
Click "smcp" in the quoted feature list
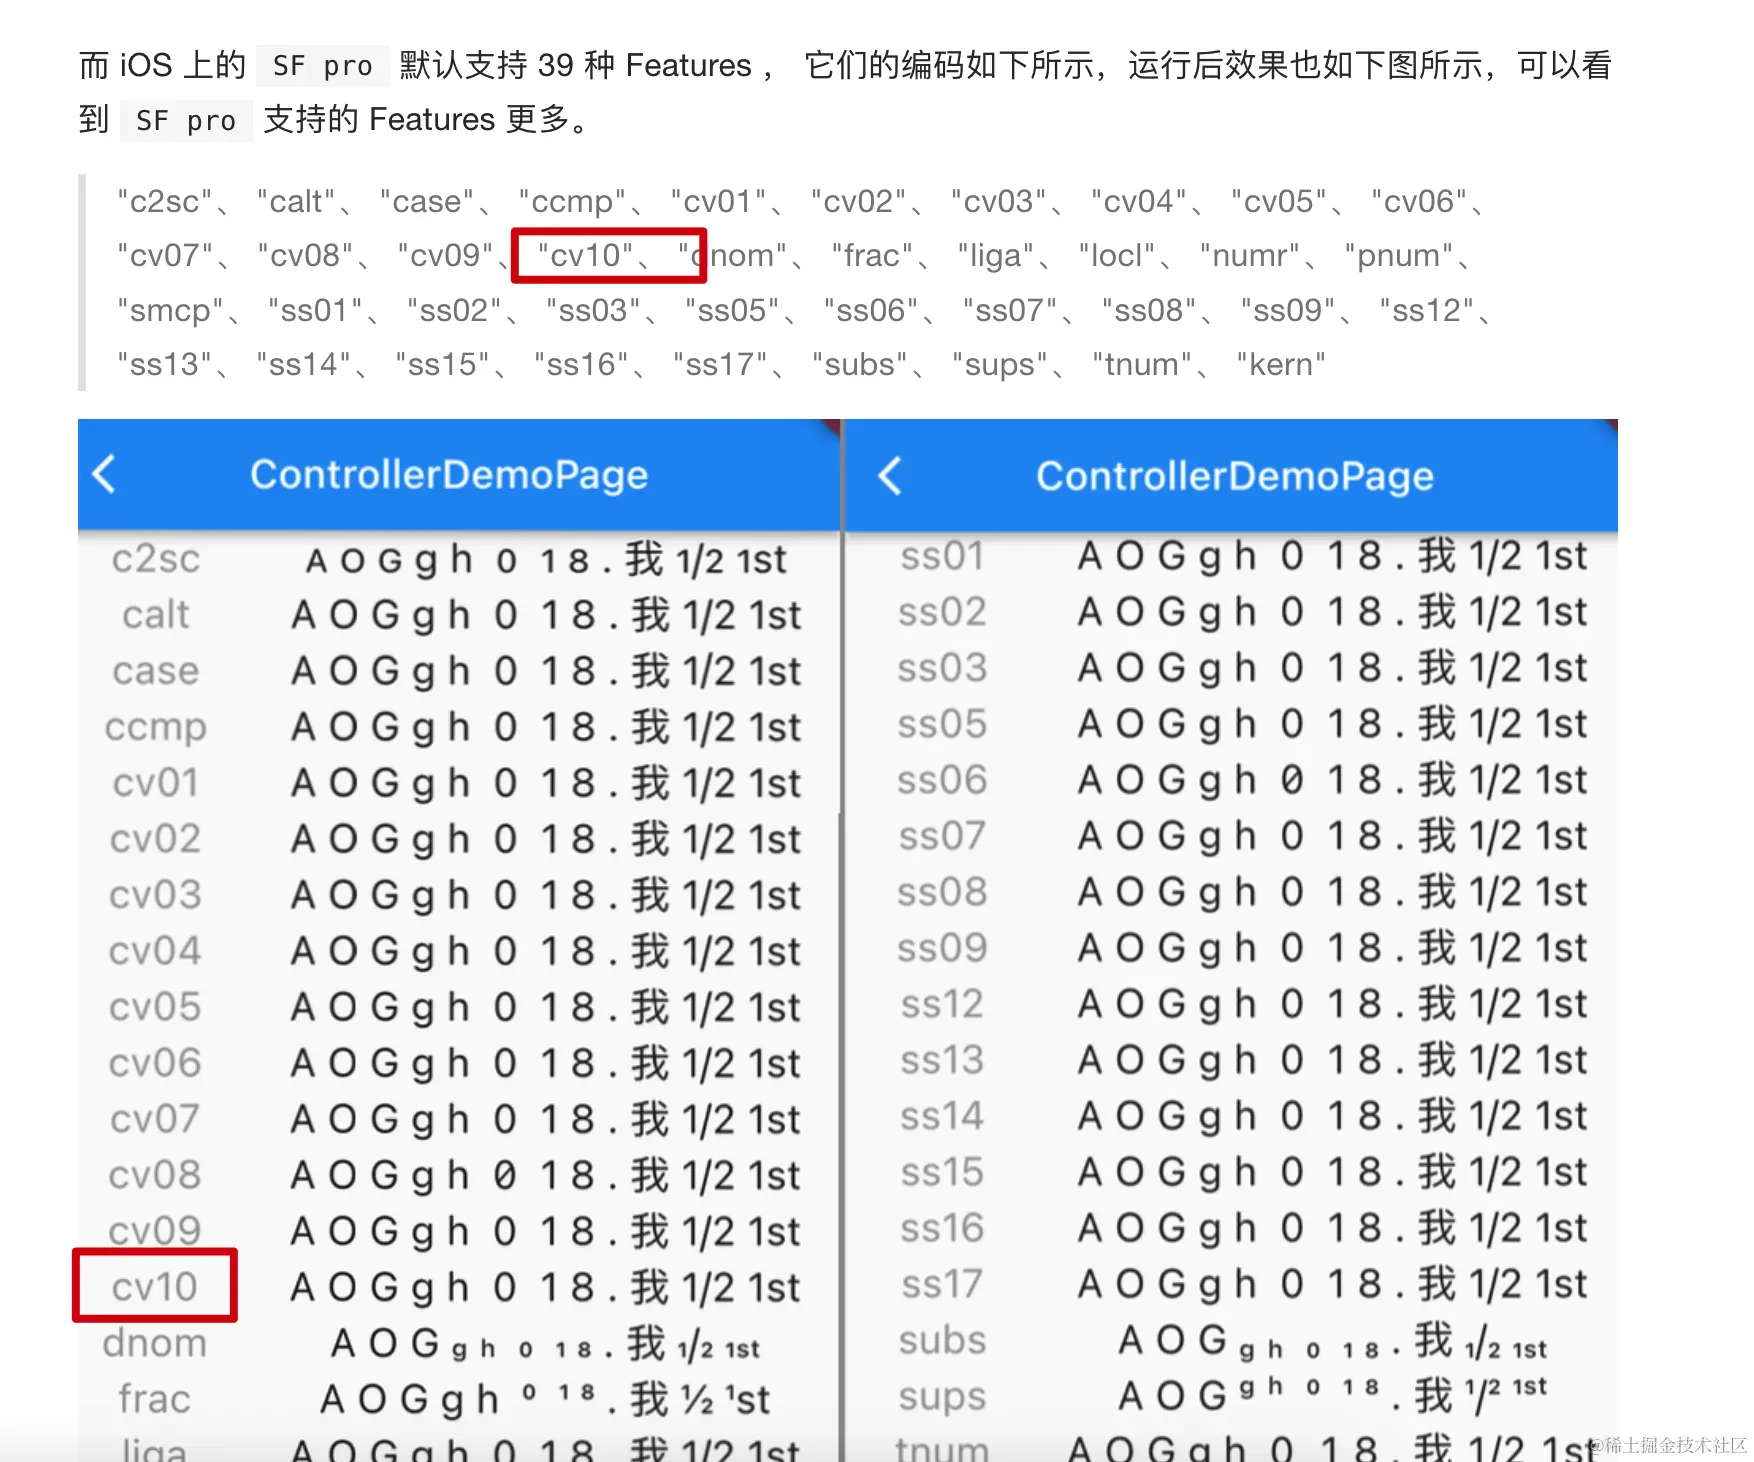(170, 311)
